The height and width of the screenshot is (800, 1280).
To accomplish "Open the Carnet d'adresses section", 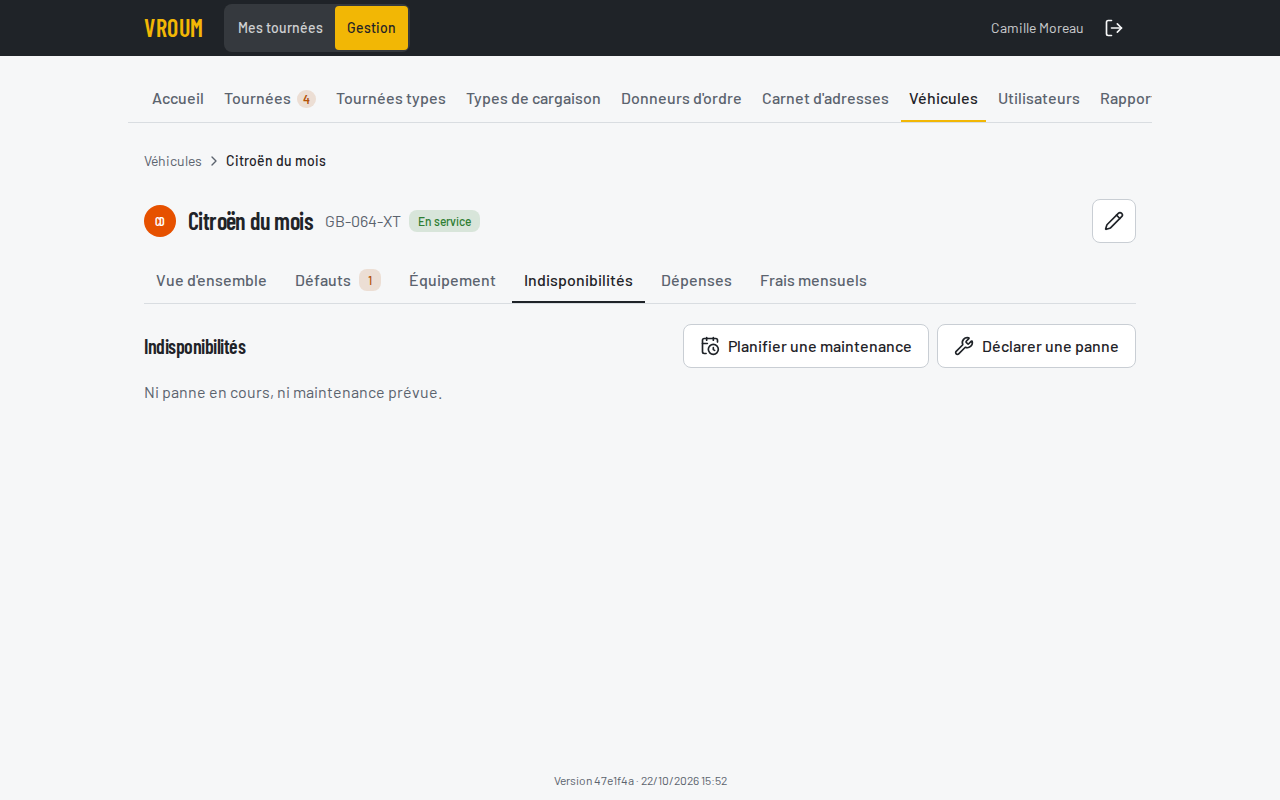I will click(825, 98).
